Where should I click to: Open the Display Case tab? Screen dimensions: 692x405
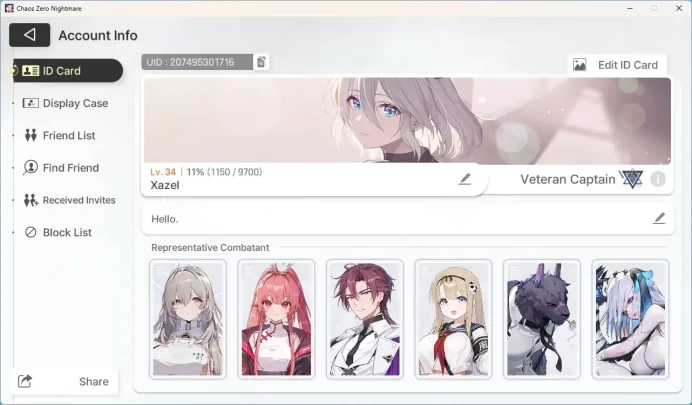click(x=65, y=103)
